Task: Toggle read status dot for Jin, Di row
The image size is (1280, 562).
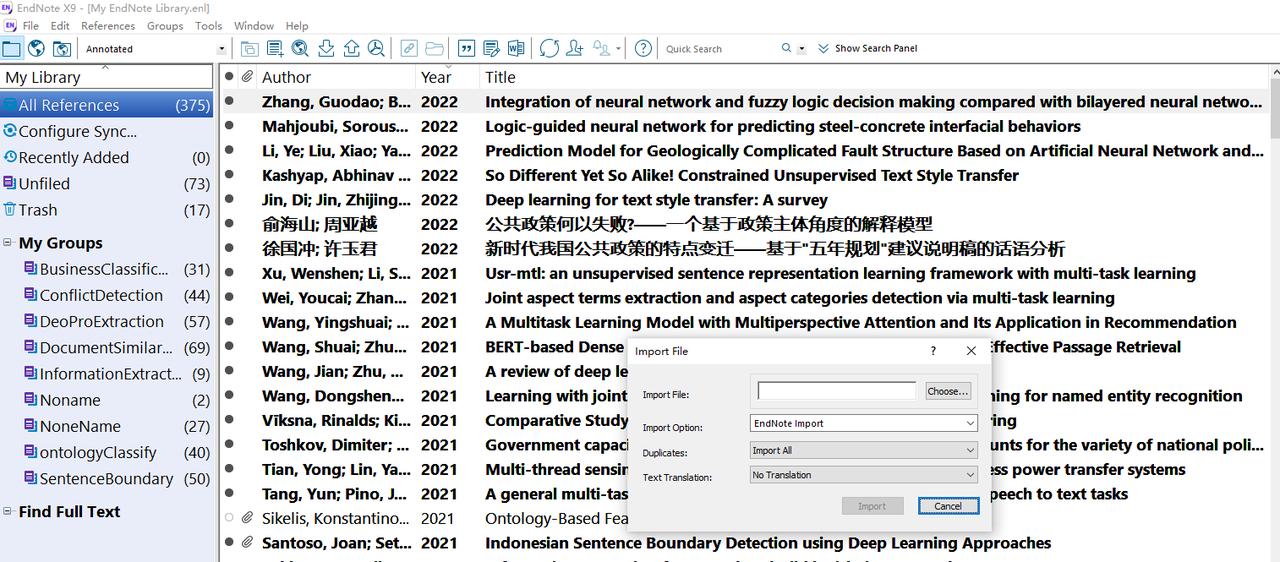Action: [x=229, y=200]
